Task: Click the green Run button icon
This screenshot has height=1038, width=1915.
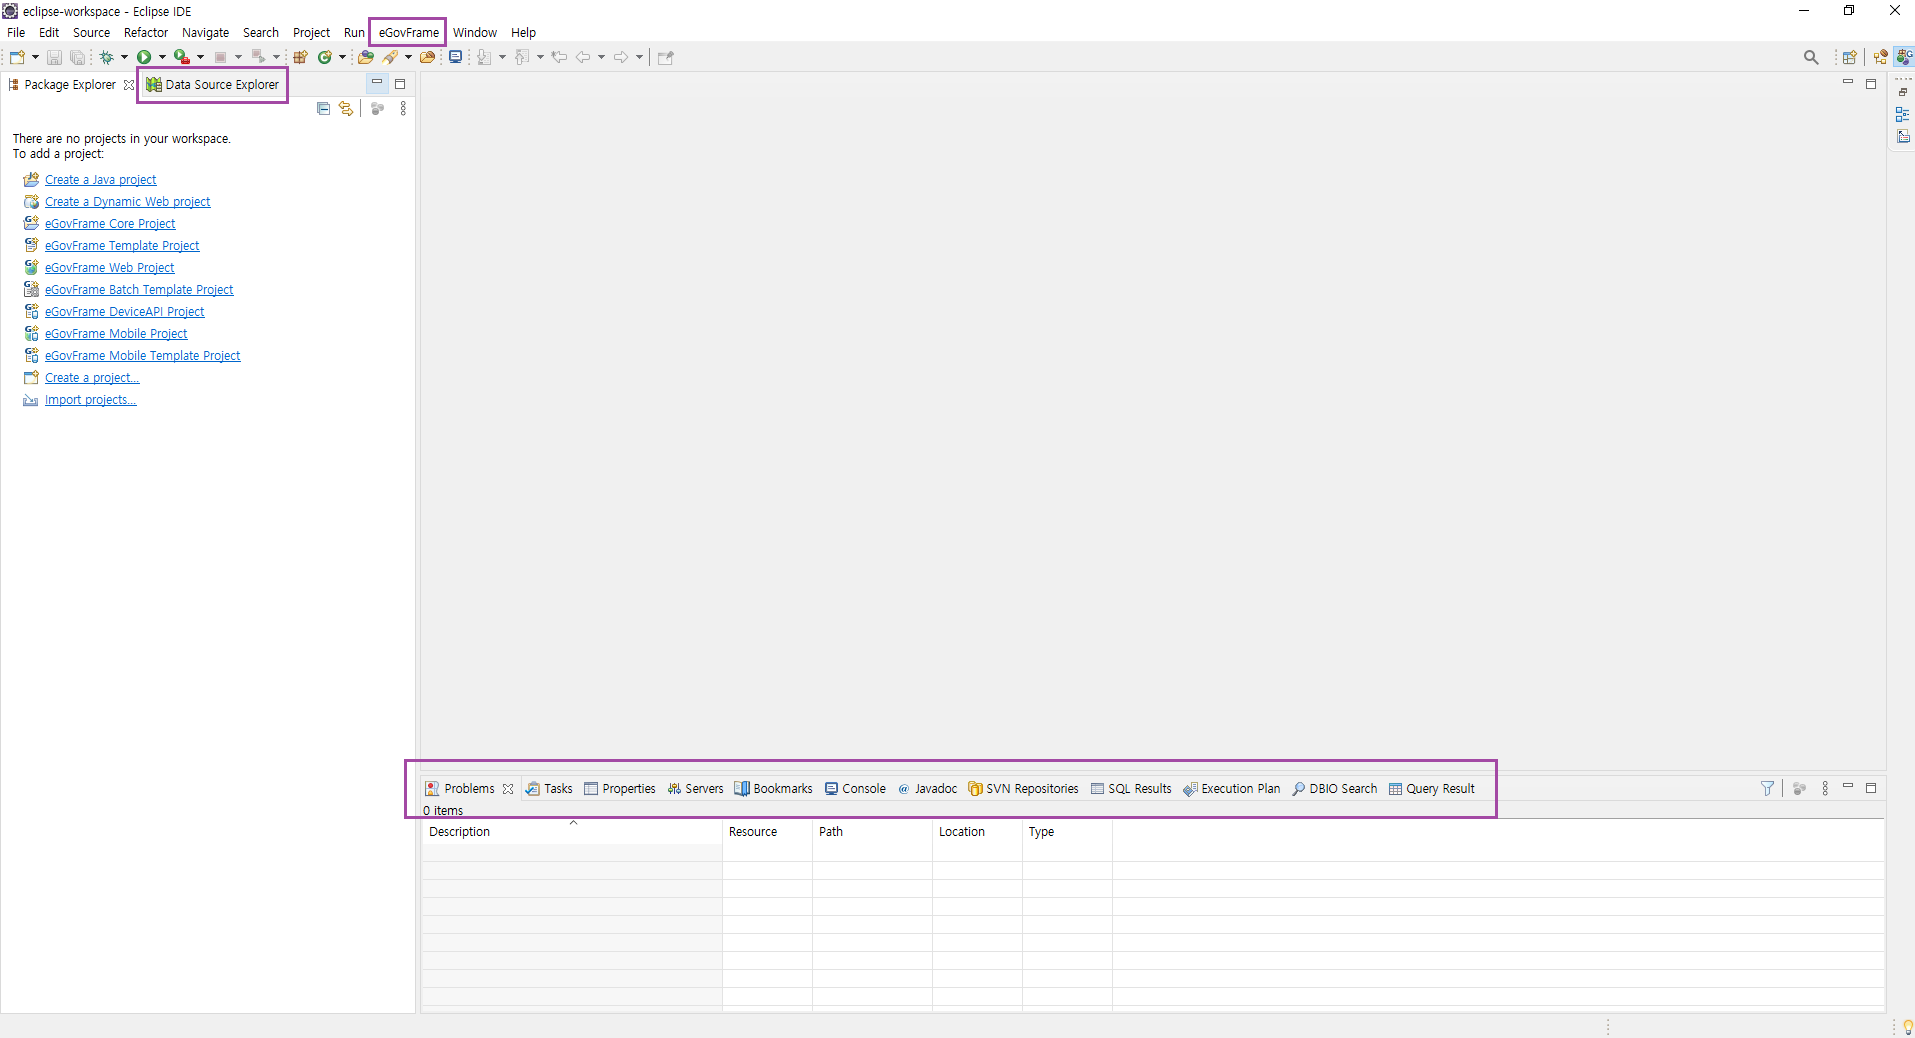Action: point(144,57)
